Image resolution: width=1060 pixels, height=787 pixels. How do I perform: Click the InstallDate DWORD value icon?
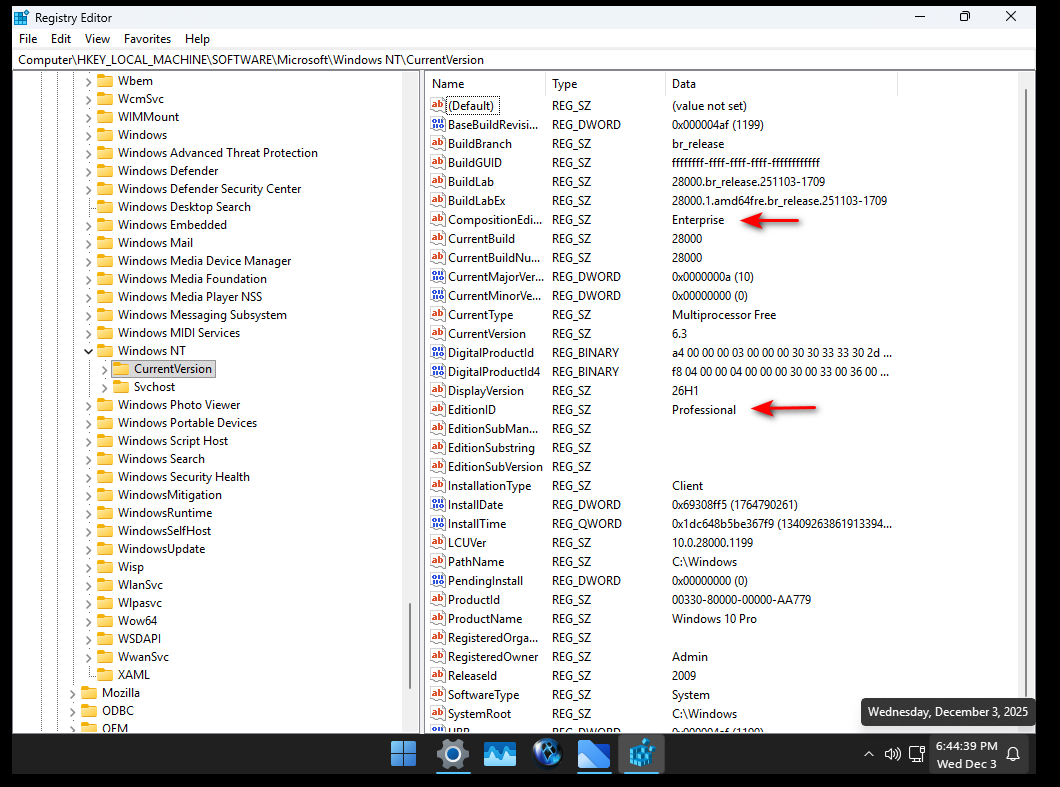[437, 504]
